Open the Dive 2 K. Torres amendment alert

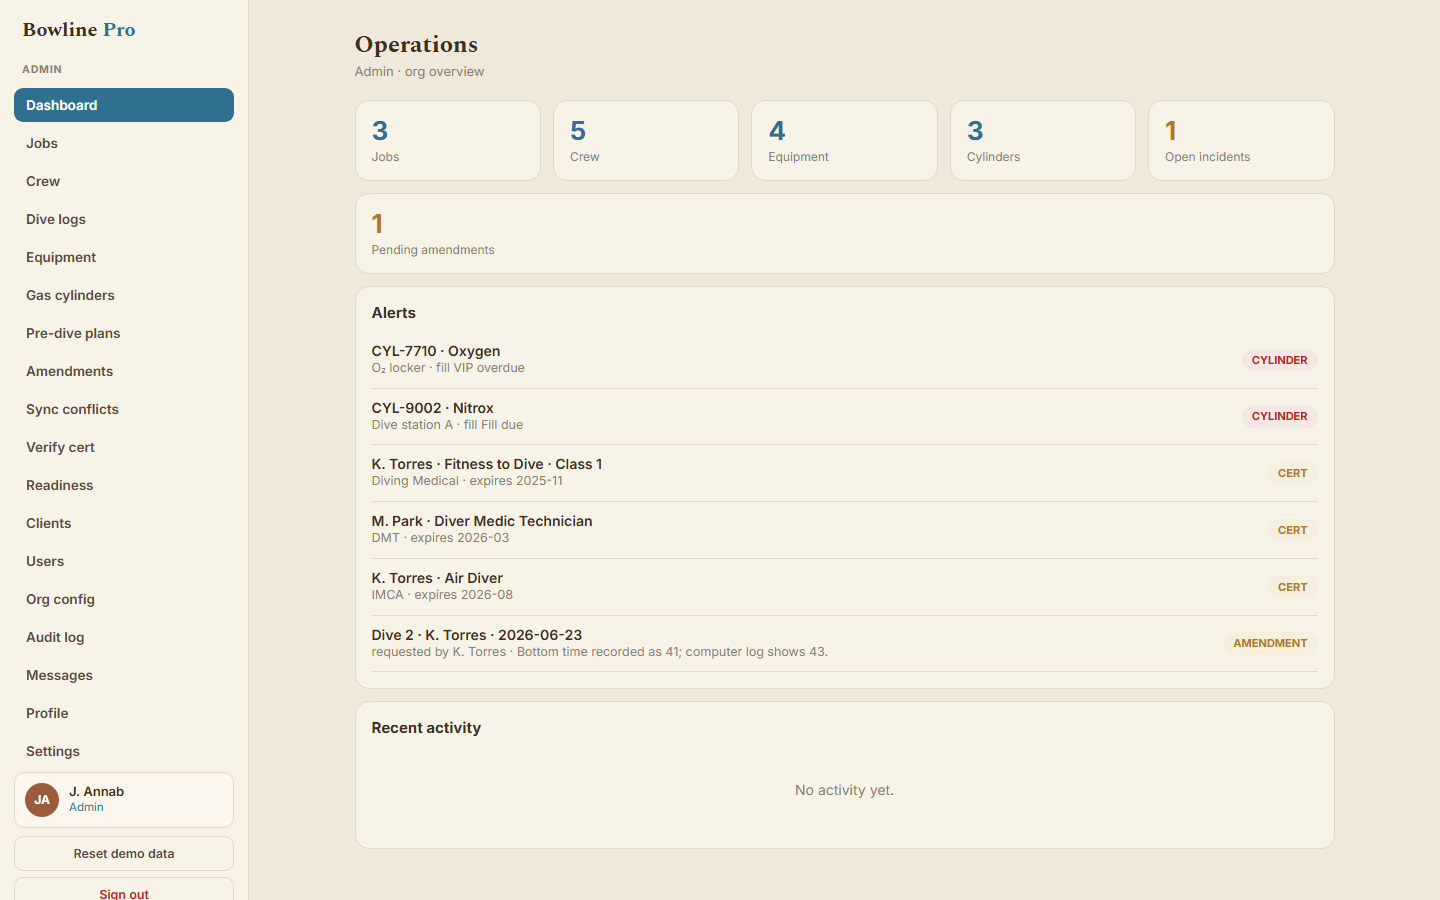coord(845,643)
